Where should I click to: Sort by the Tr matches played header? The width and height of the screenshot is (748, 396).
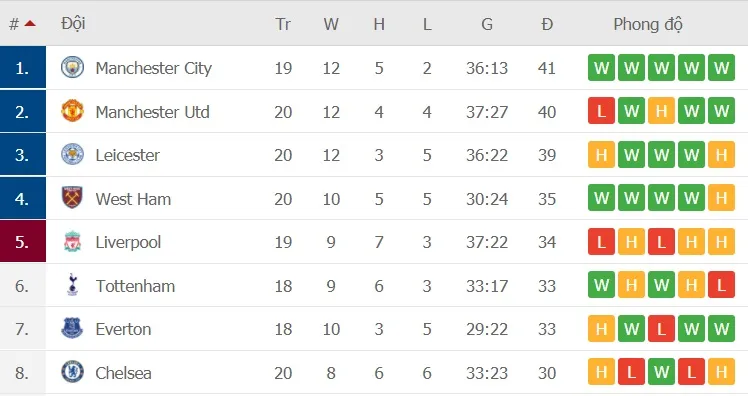pos(283,24)
